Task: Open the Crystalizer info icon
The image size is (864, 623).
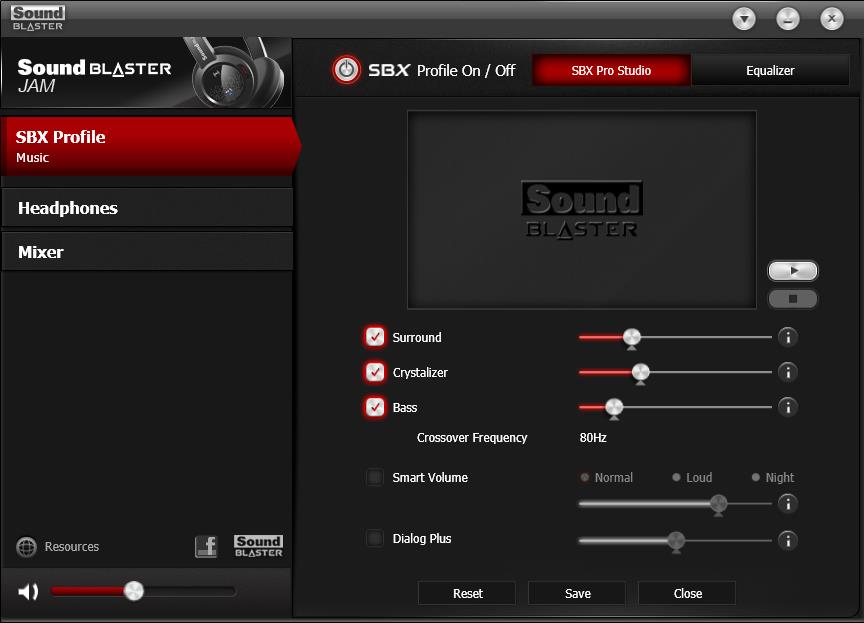Action: pos(787,372)
